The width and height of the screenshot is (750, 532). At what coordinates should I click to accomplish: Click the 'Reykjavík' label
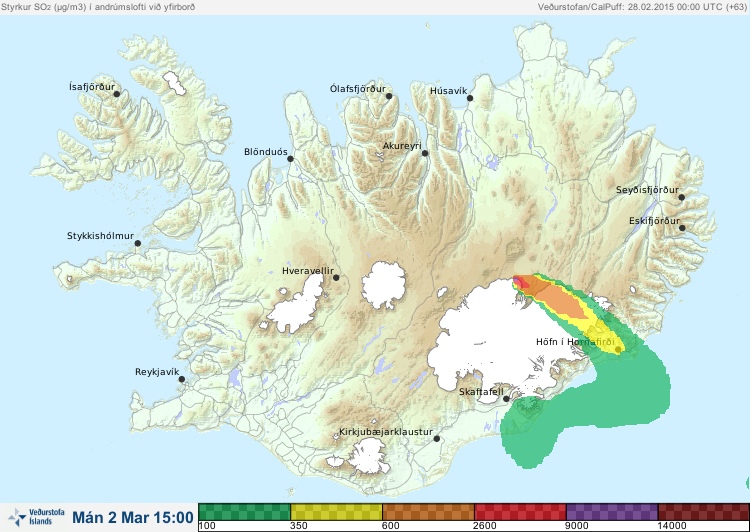coord(157,372)
